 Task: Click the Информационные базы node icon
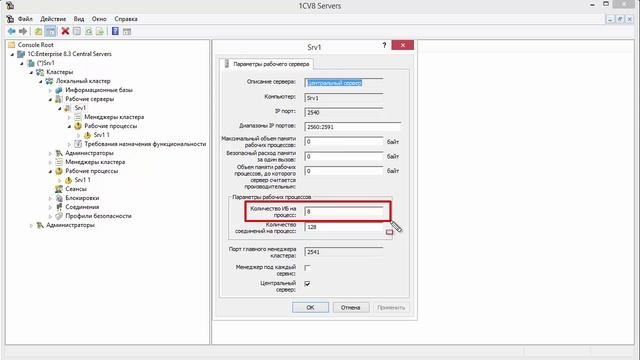59,90
